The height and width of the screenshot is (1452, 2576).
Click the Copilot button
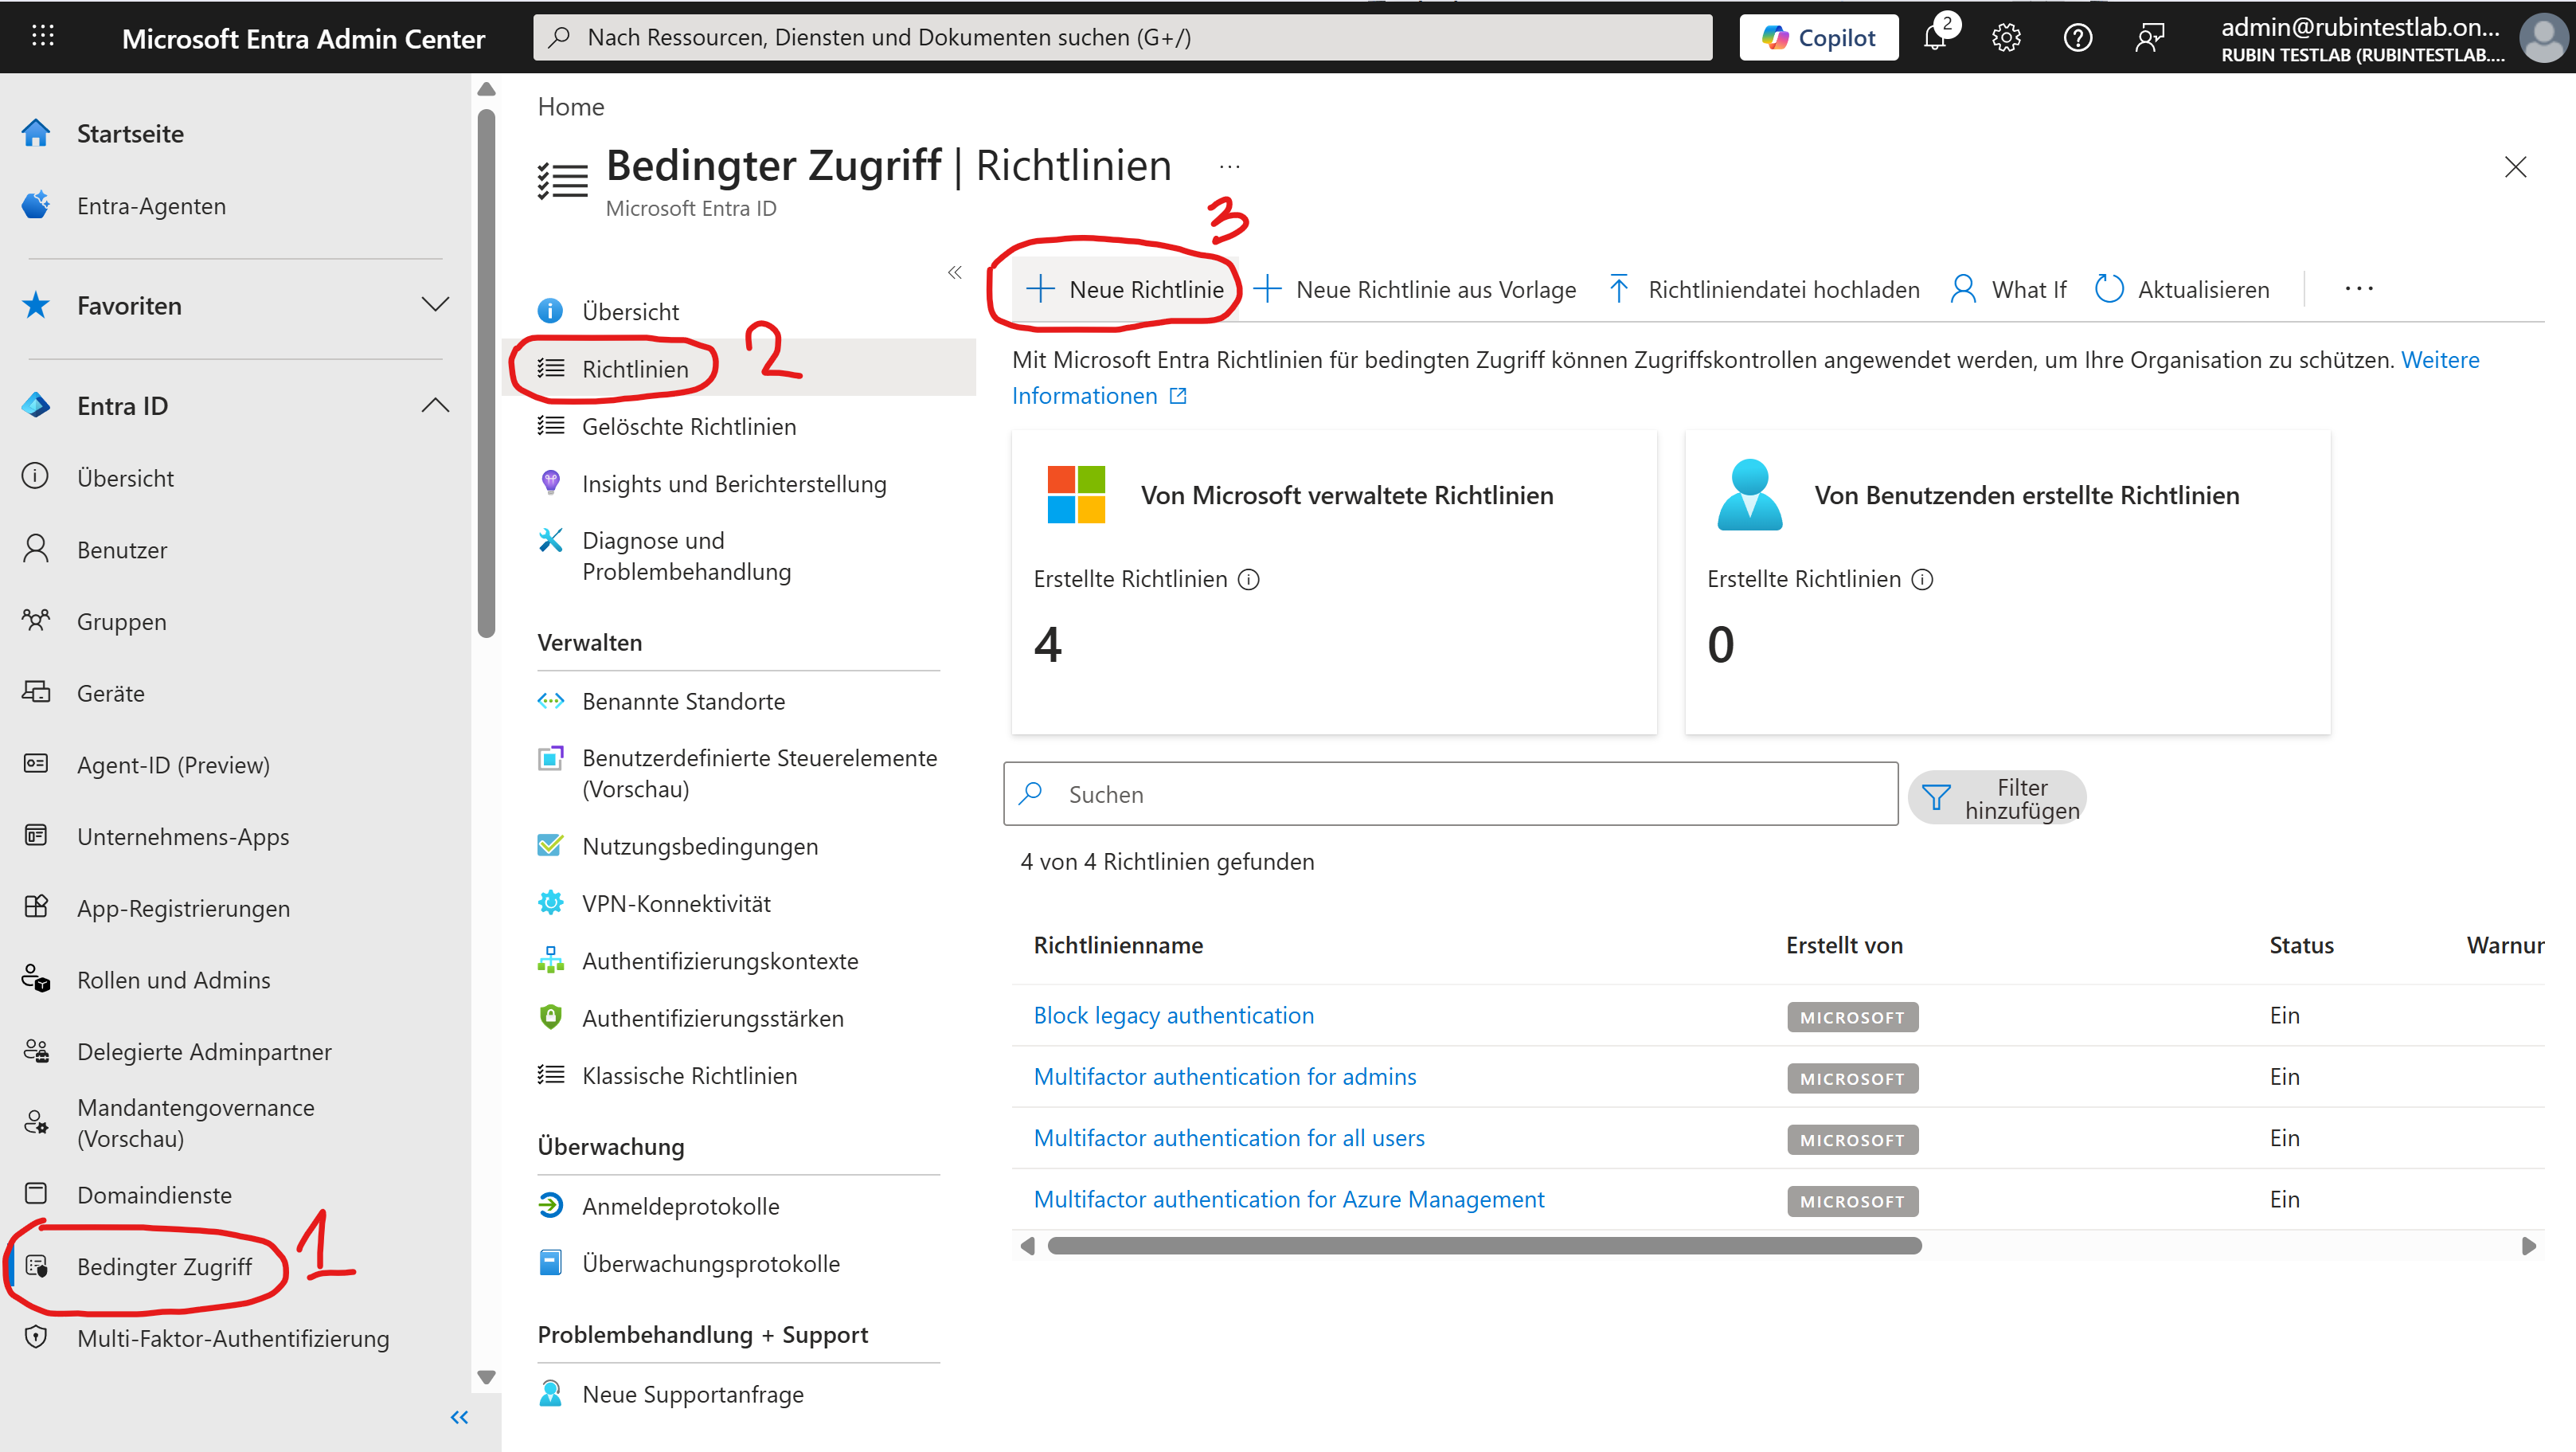1819,38
